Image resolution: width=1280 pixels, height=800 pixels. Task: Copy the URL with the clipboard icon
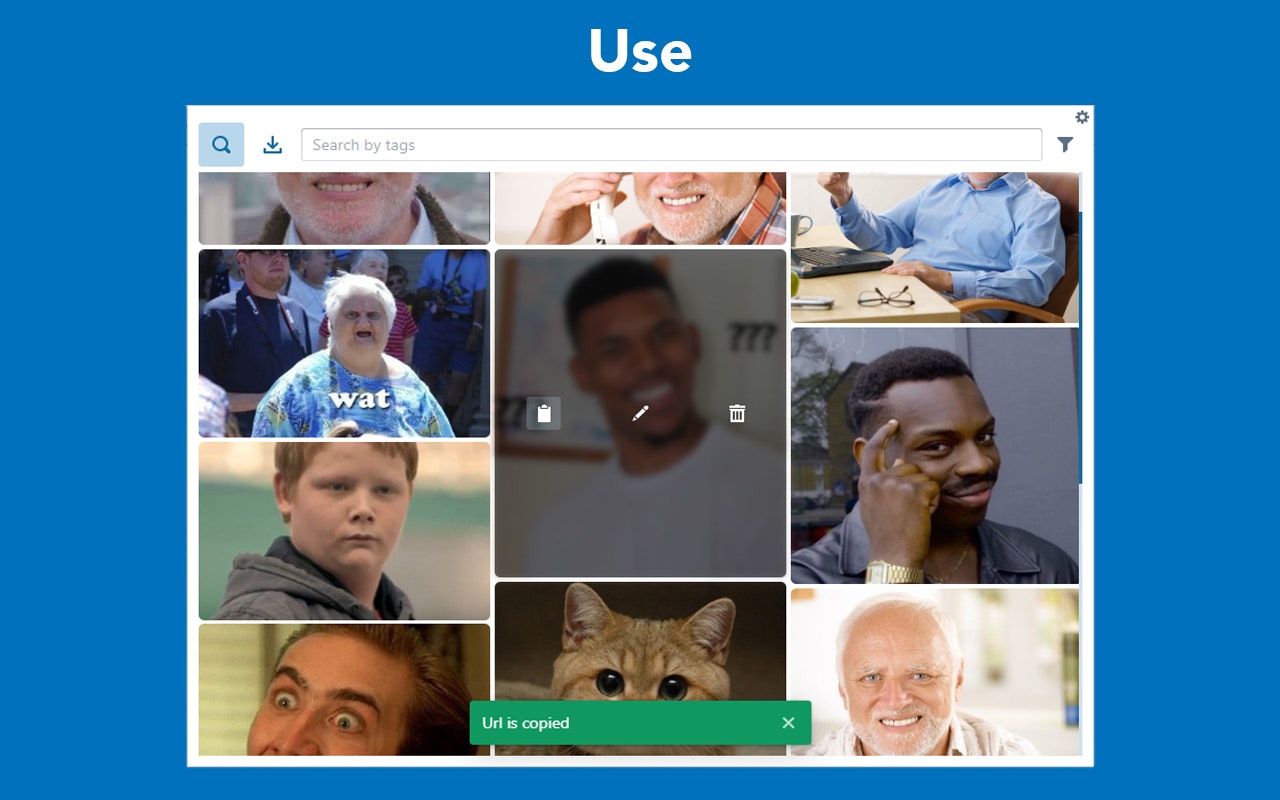pyautogui.click(x=544, y=413)
